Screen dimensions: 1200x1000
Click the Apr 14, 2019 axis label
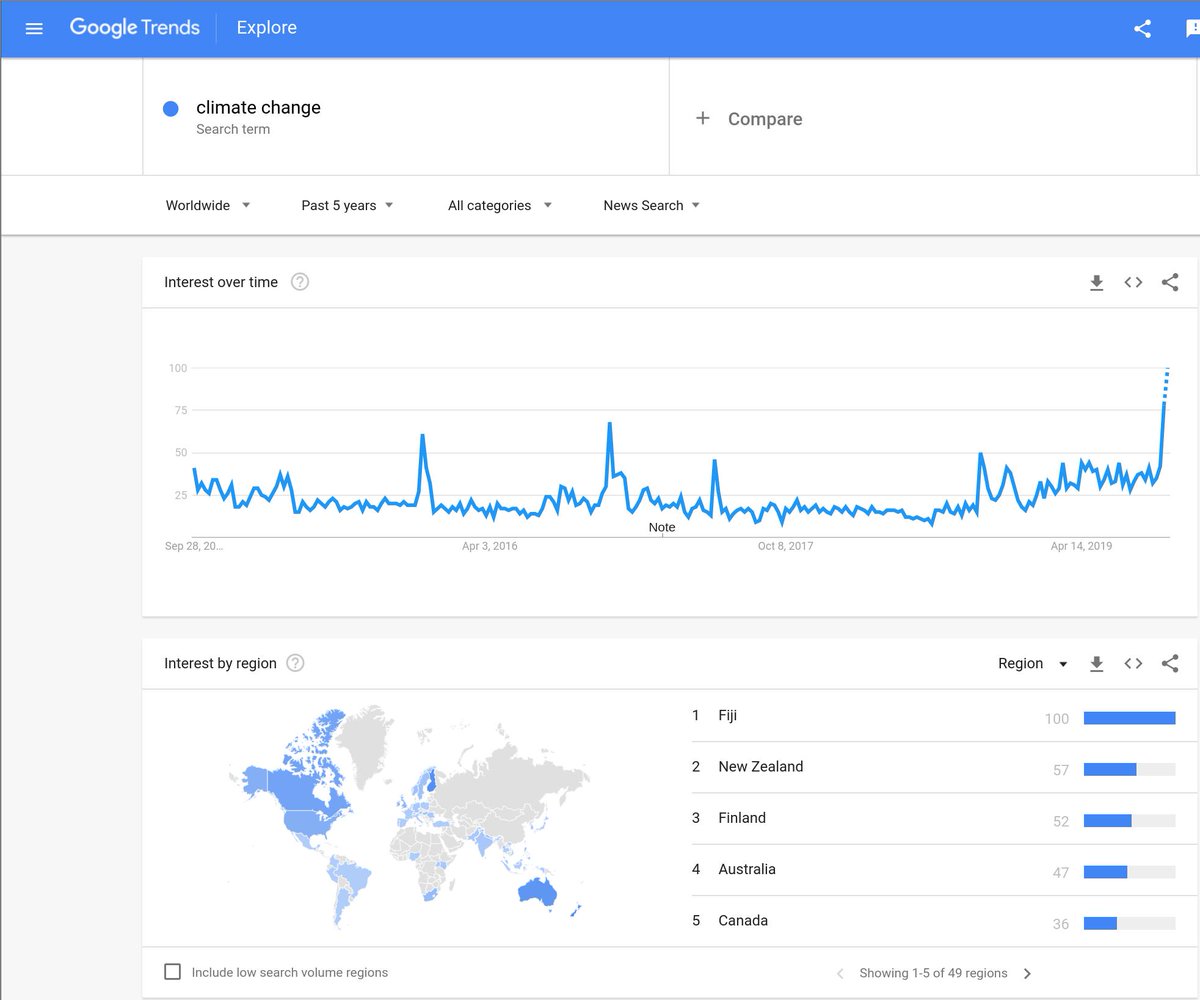coord(1081,546)
